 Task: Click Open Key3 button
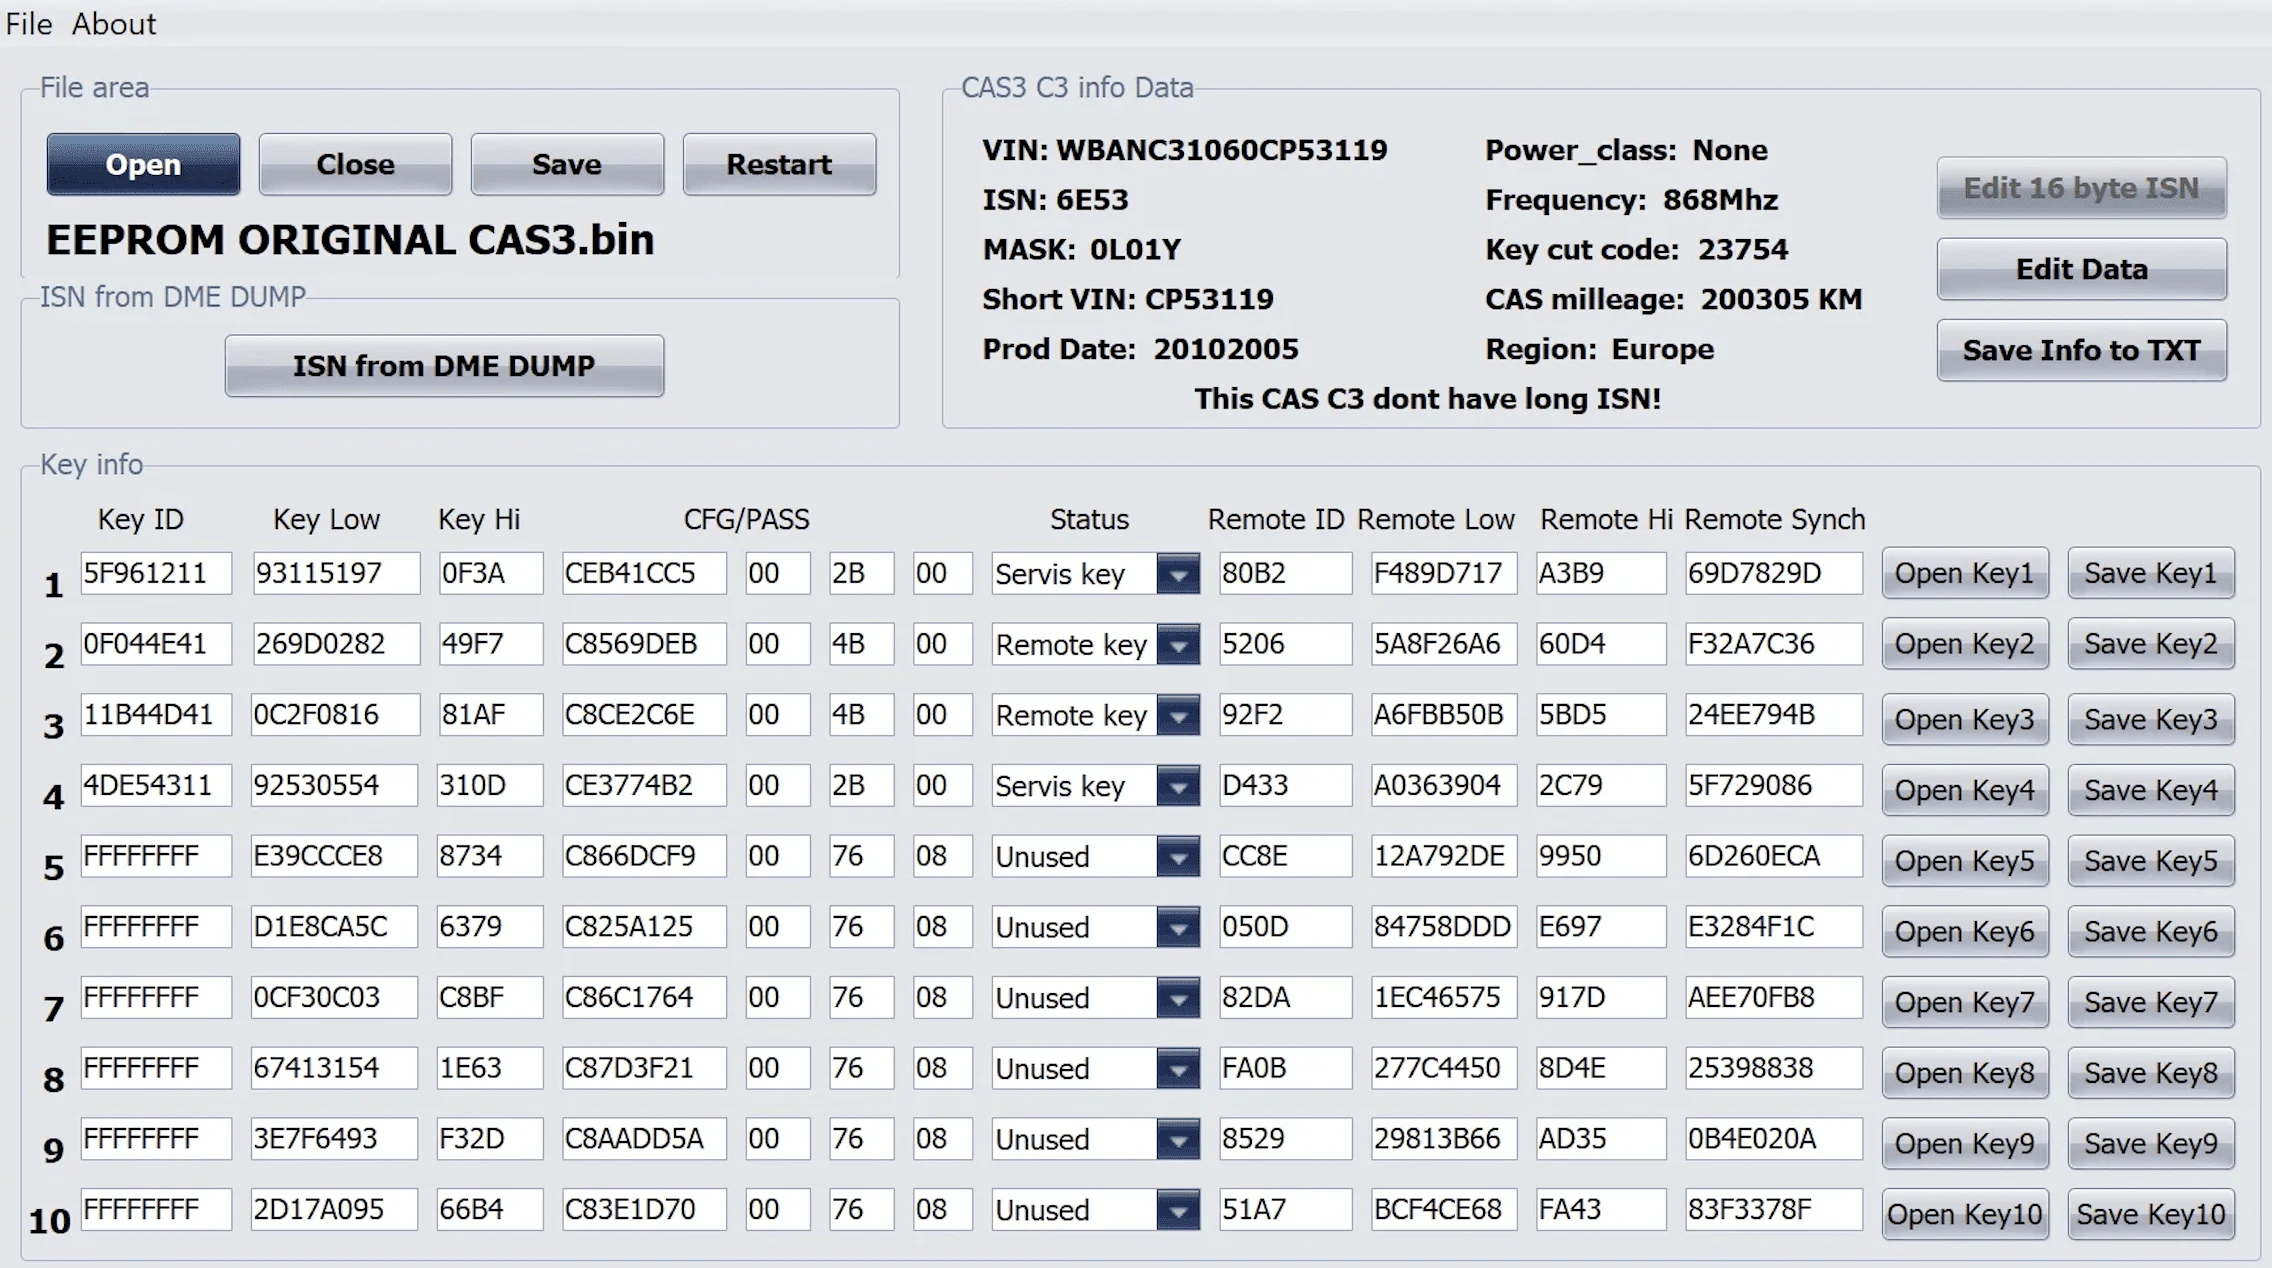tap(1965, 720)
